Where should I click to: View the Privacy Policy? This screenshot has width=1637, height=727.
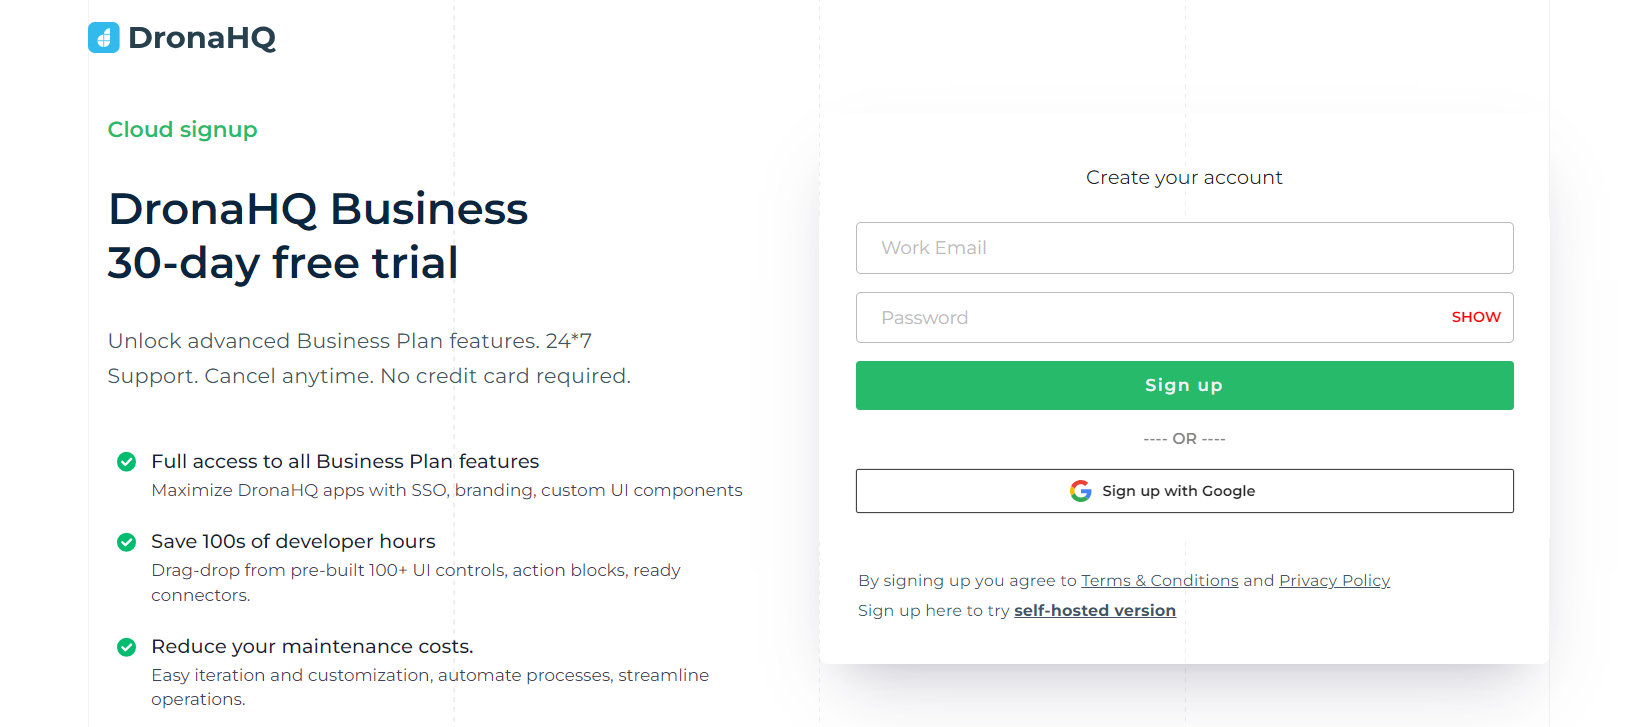pyautogui.click(x=1334, y=580)
